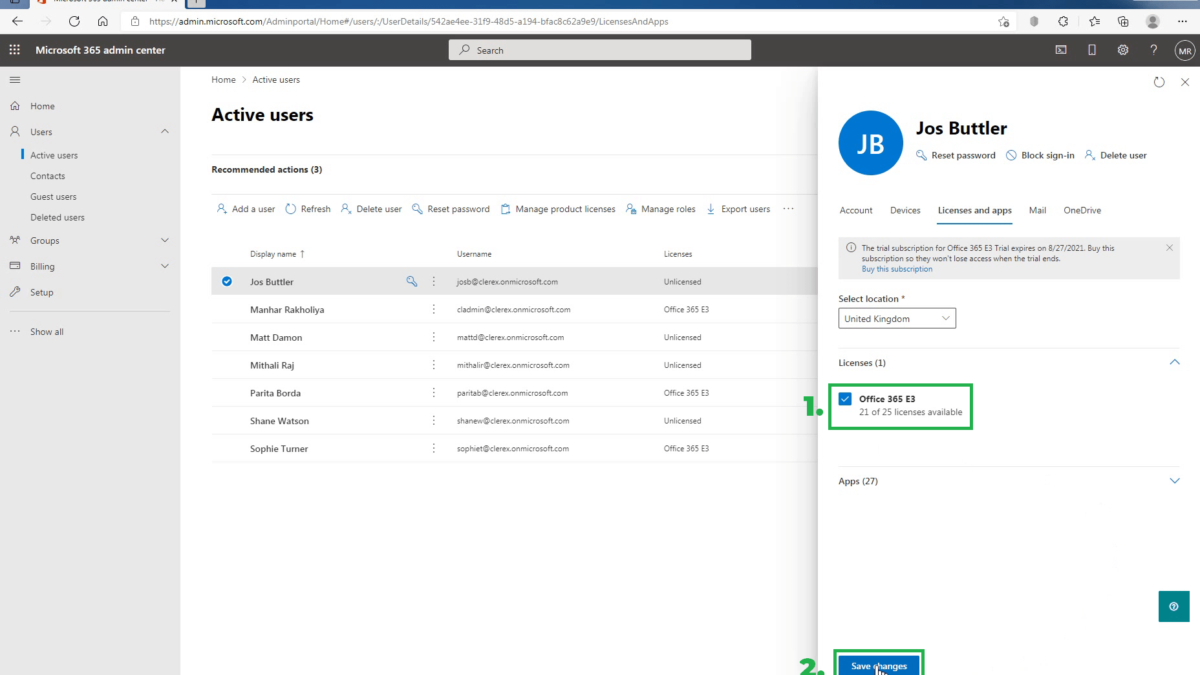This screenshot has width=1200, height=675.
Task: Open browser collections icon
Action: 1123,21
